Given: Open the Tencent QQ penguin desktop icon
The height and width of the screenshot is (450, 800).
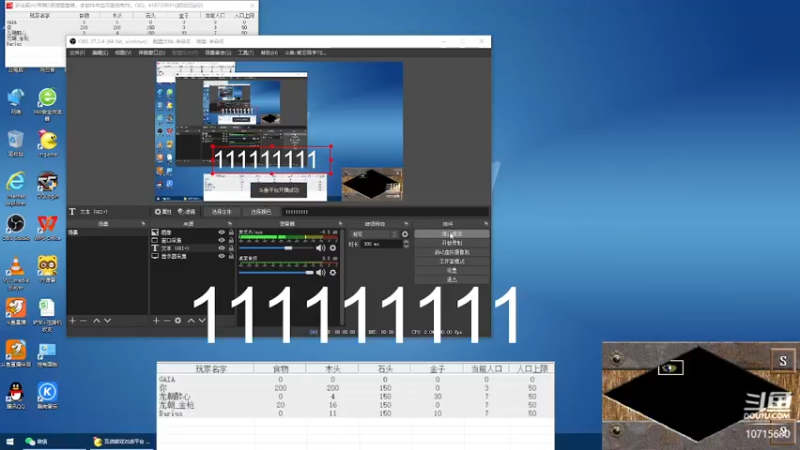Looking at the screenshot, I should point(16,396).
